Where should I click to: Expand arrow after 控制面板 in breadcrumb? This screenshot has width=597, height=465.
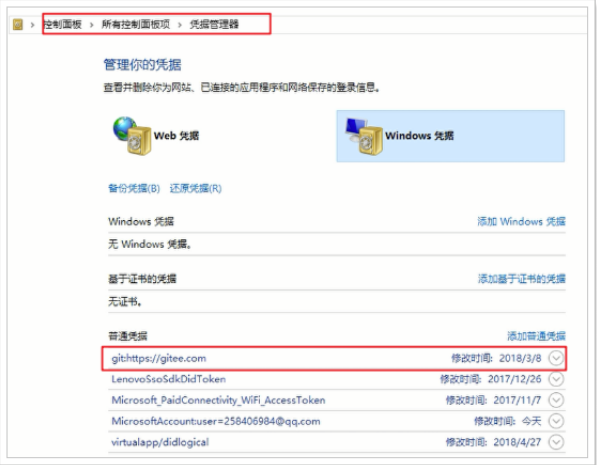pos(91,25)
